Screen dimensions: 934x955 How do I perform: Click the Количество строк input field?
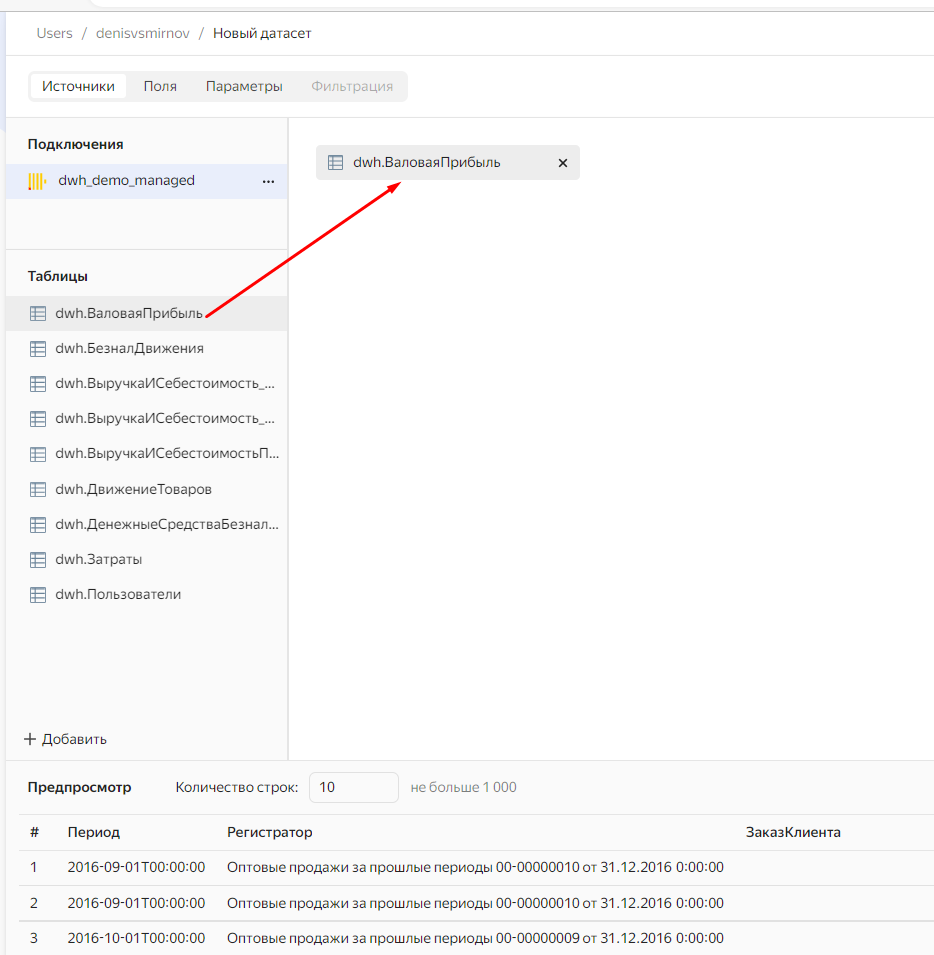[353, 787]
